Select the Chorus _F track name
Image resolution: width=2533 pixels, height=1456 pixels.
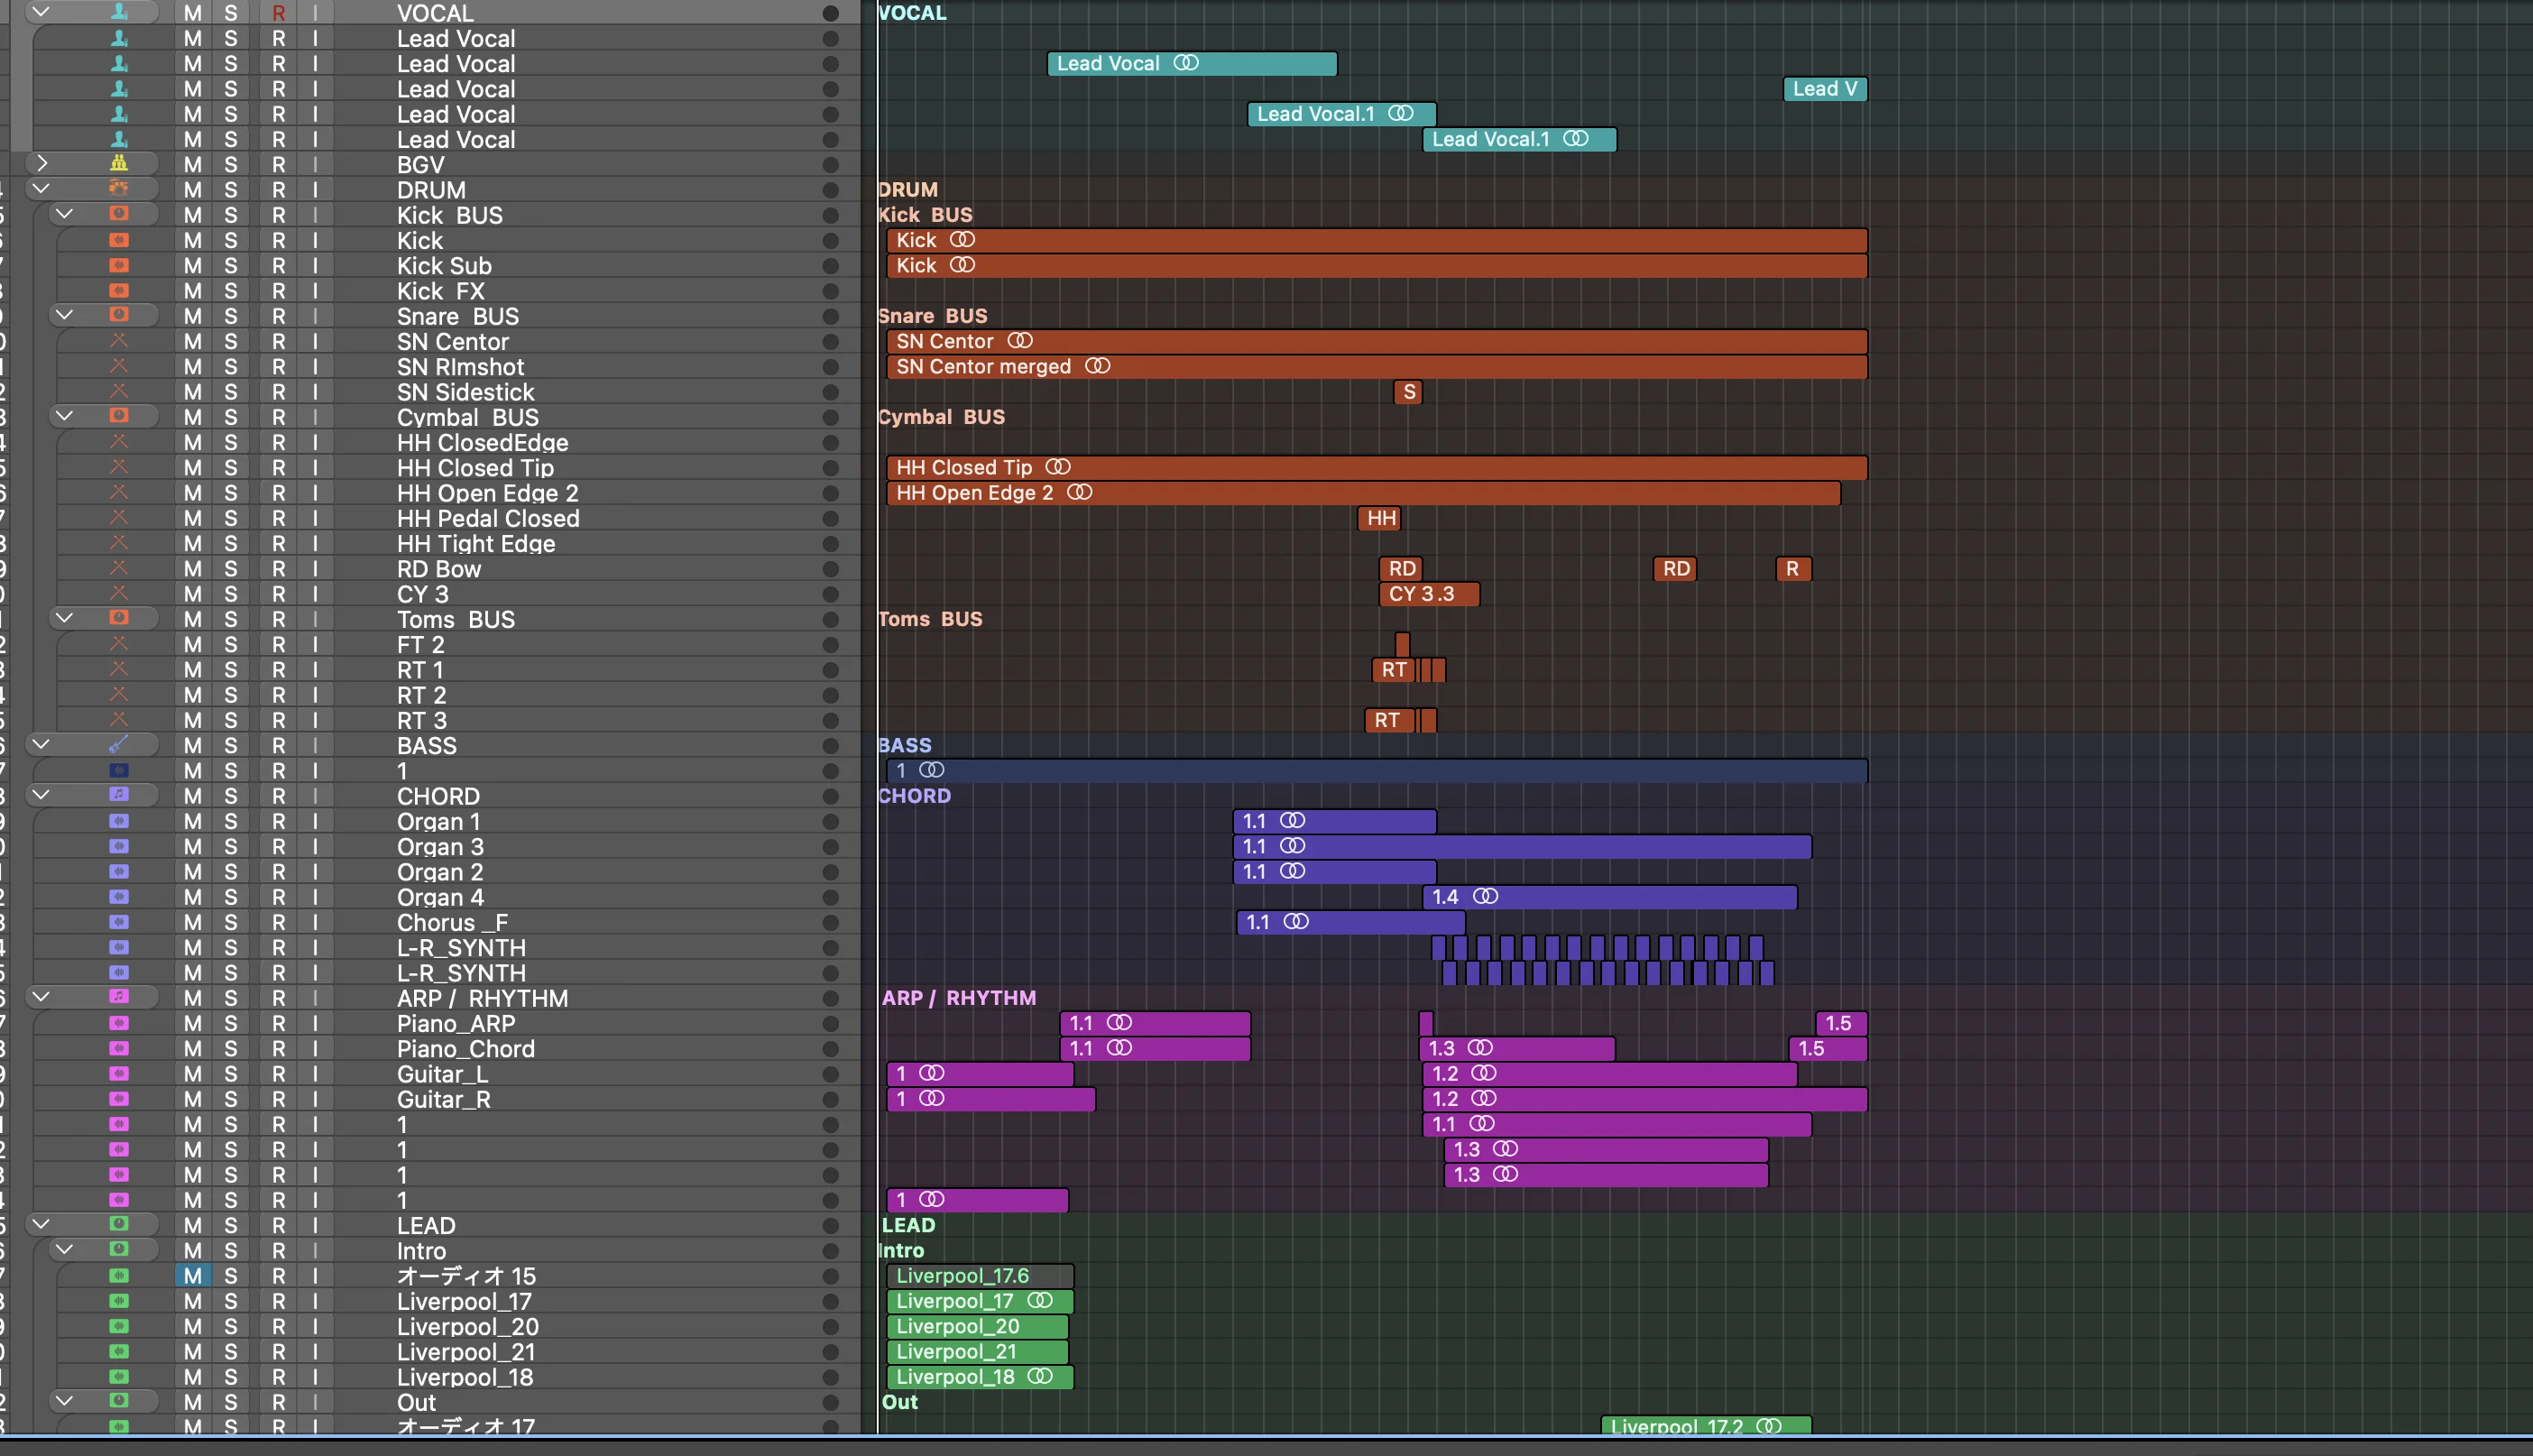click(x=452, y=922)
